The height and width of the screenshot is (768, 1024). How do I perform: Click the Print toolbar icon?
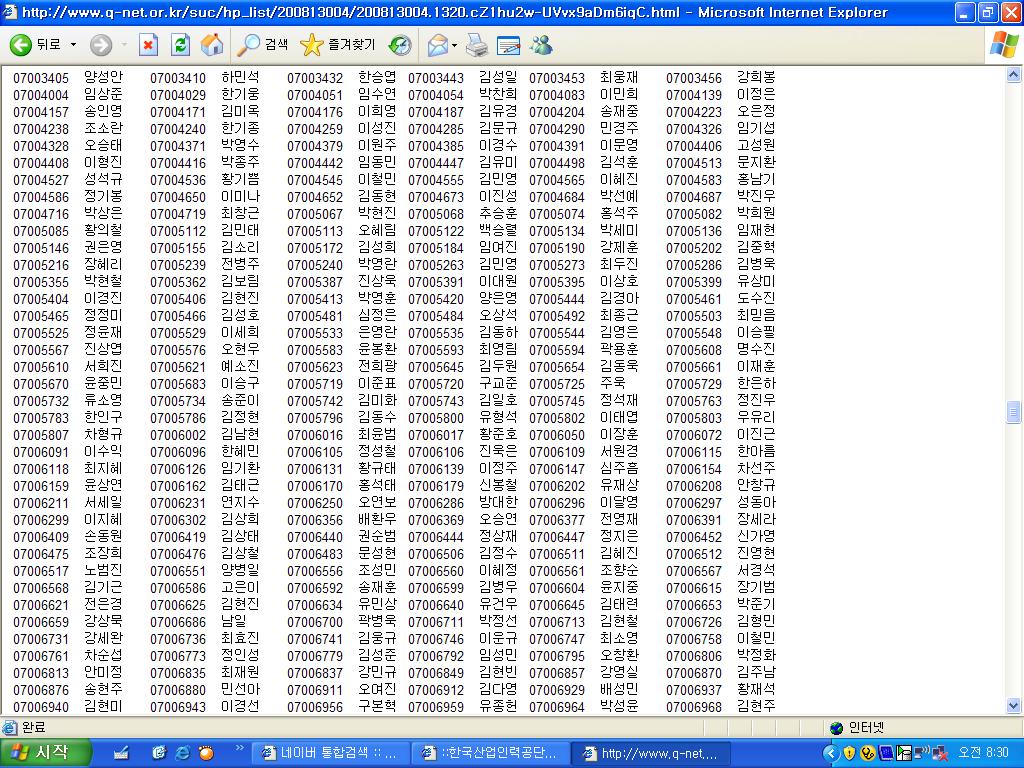coord(477,45)
